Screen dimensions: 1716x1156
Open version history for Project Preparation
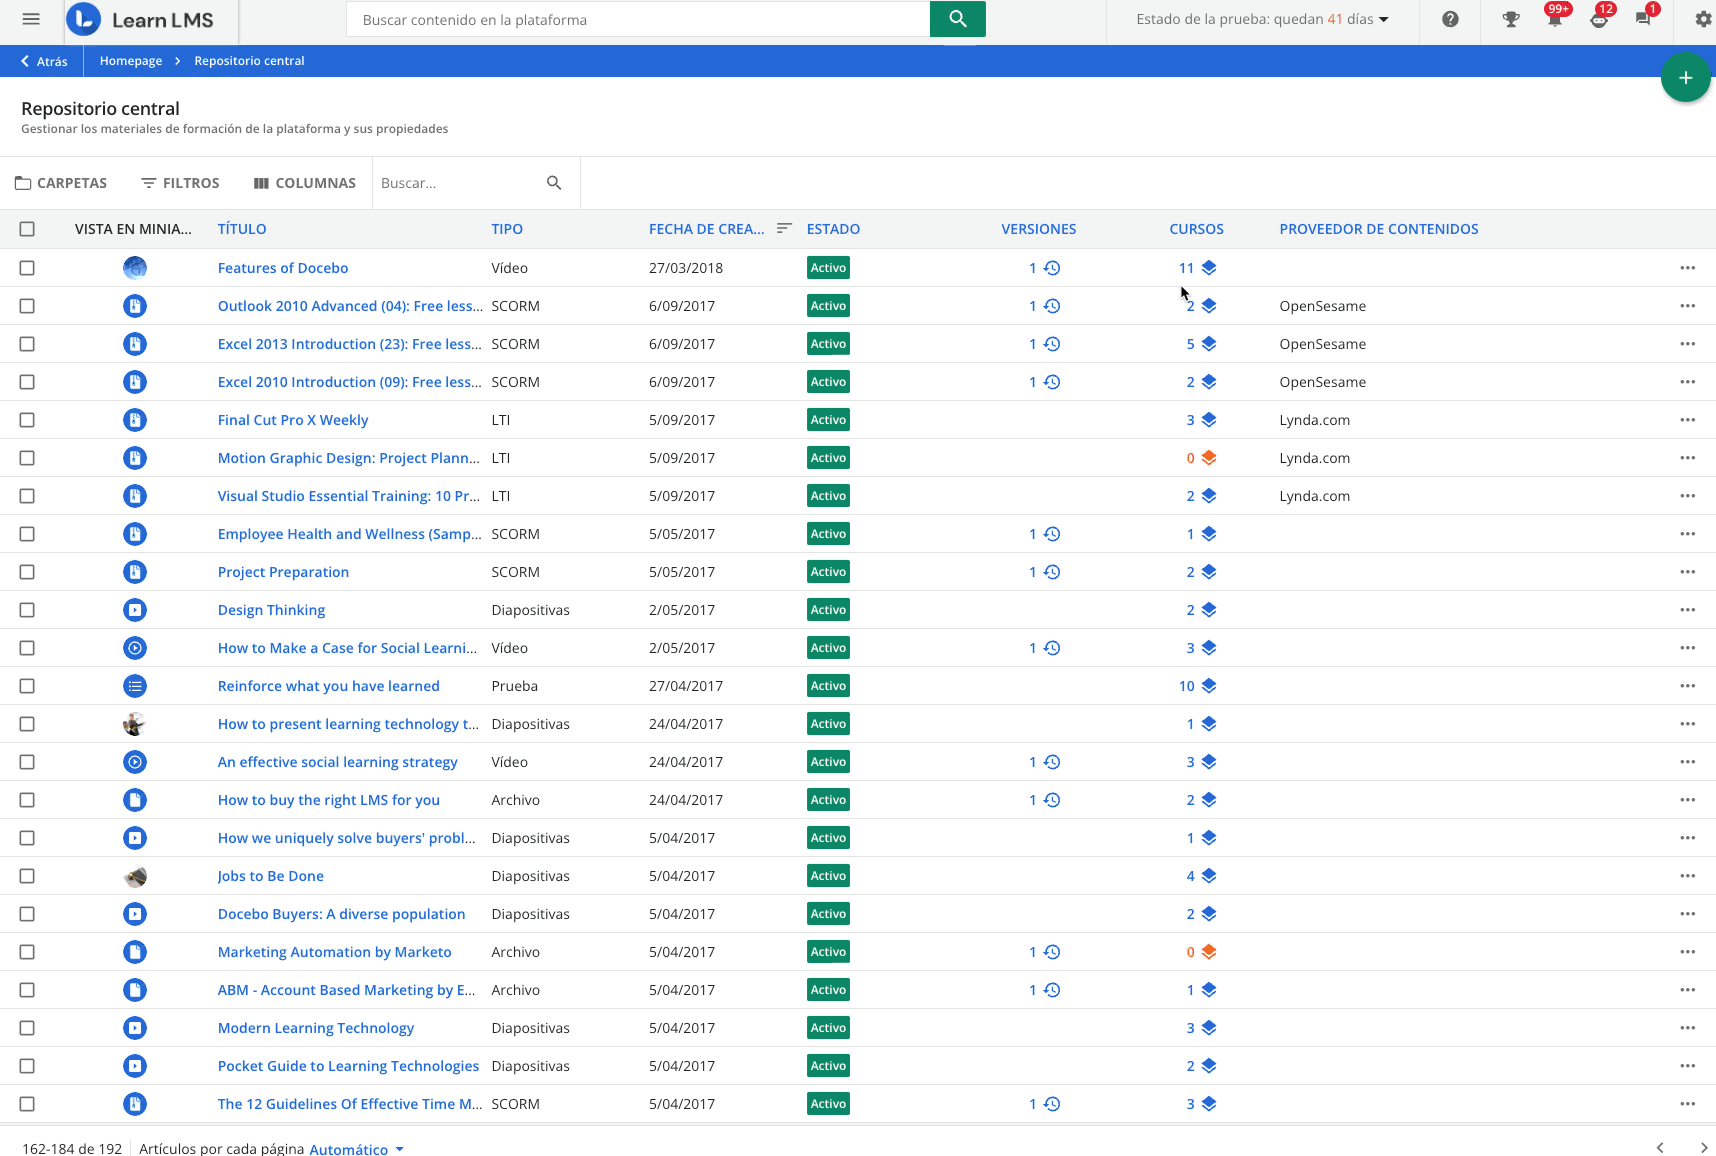point(1052,572)
